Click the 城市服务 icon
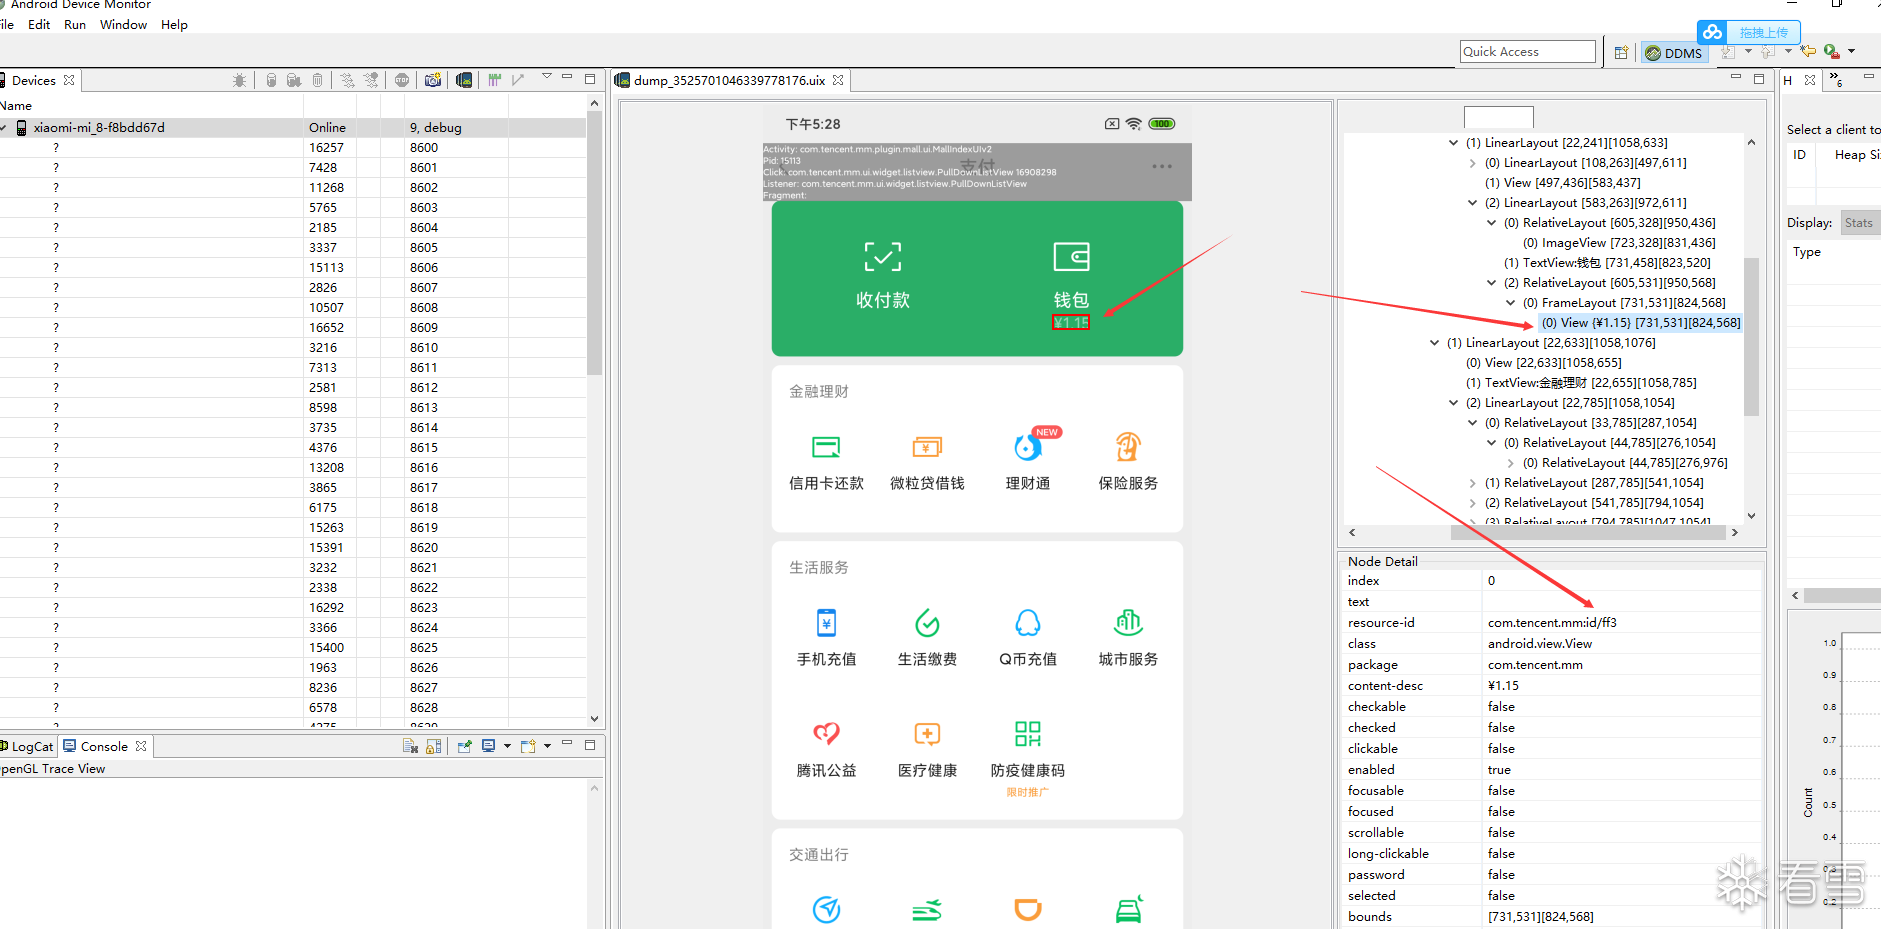This screenshot has width=1881, height=929. [x=1128, y=623]
